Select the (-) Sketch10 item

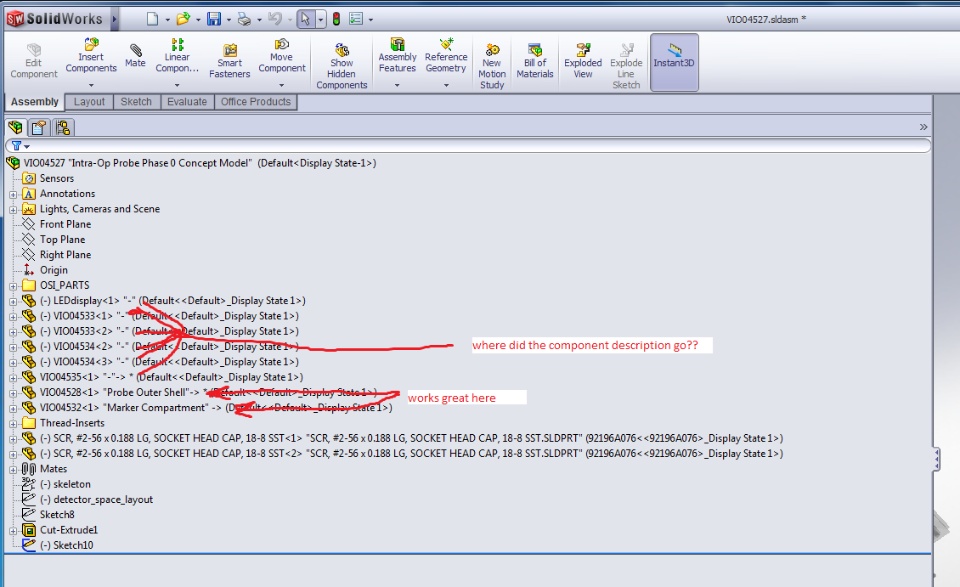pyautogui.click(x=58, y=545)
